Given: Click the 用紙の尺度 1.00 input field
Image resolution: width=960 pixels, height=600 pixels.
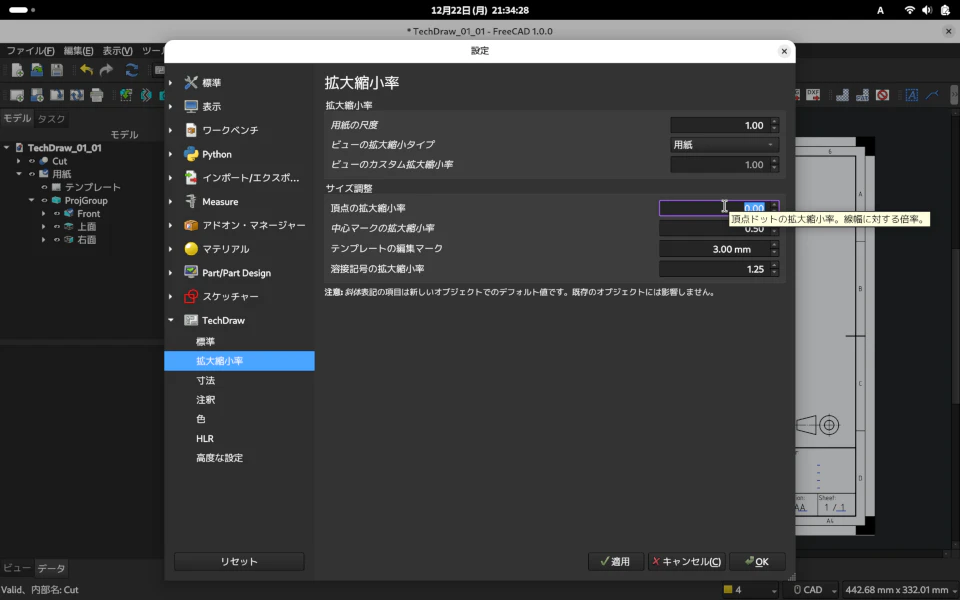Looking at the screenshot, I should tap(724, 125).
